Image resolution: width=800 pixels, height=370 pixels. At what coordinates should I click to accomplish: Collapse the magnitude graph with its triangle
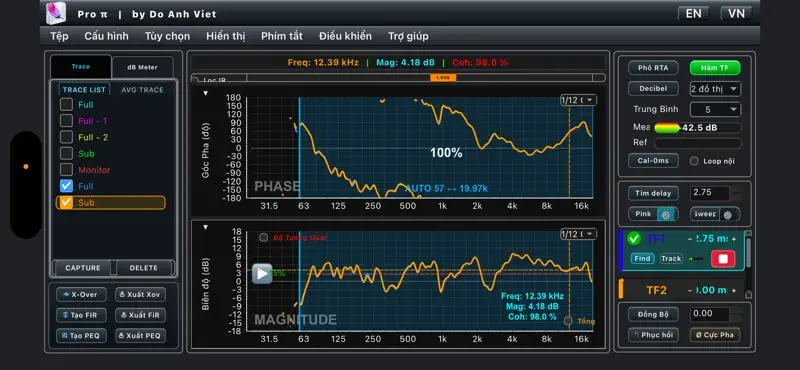(x=206, y=228)
